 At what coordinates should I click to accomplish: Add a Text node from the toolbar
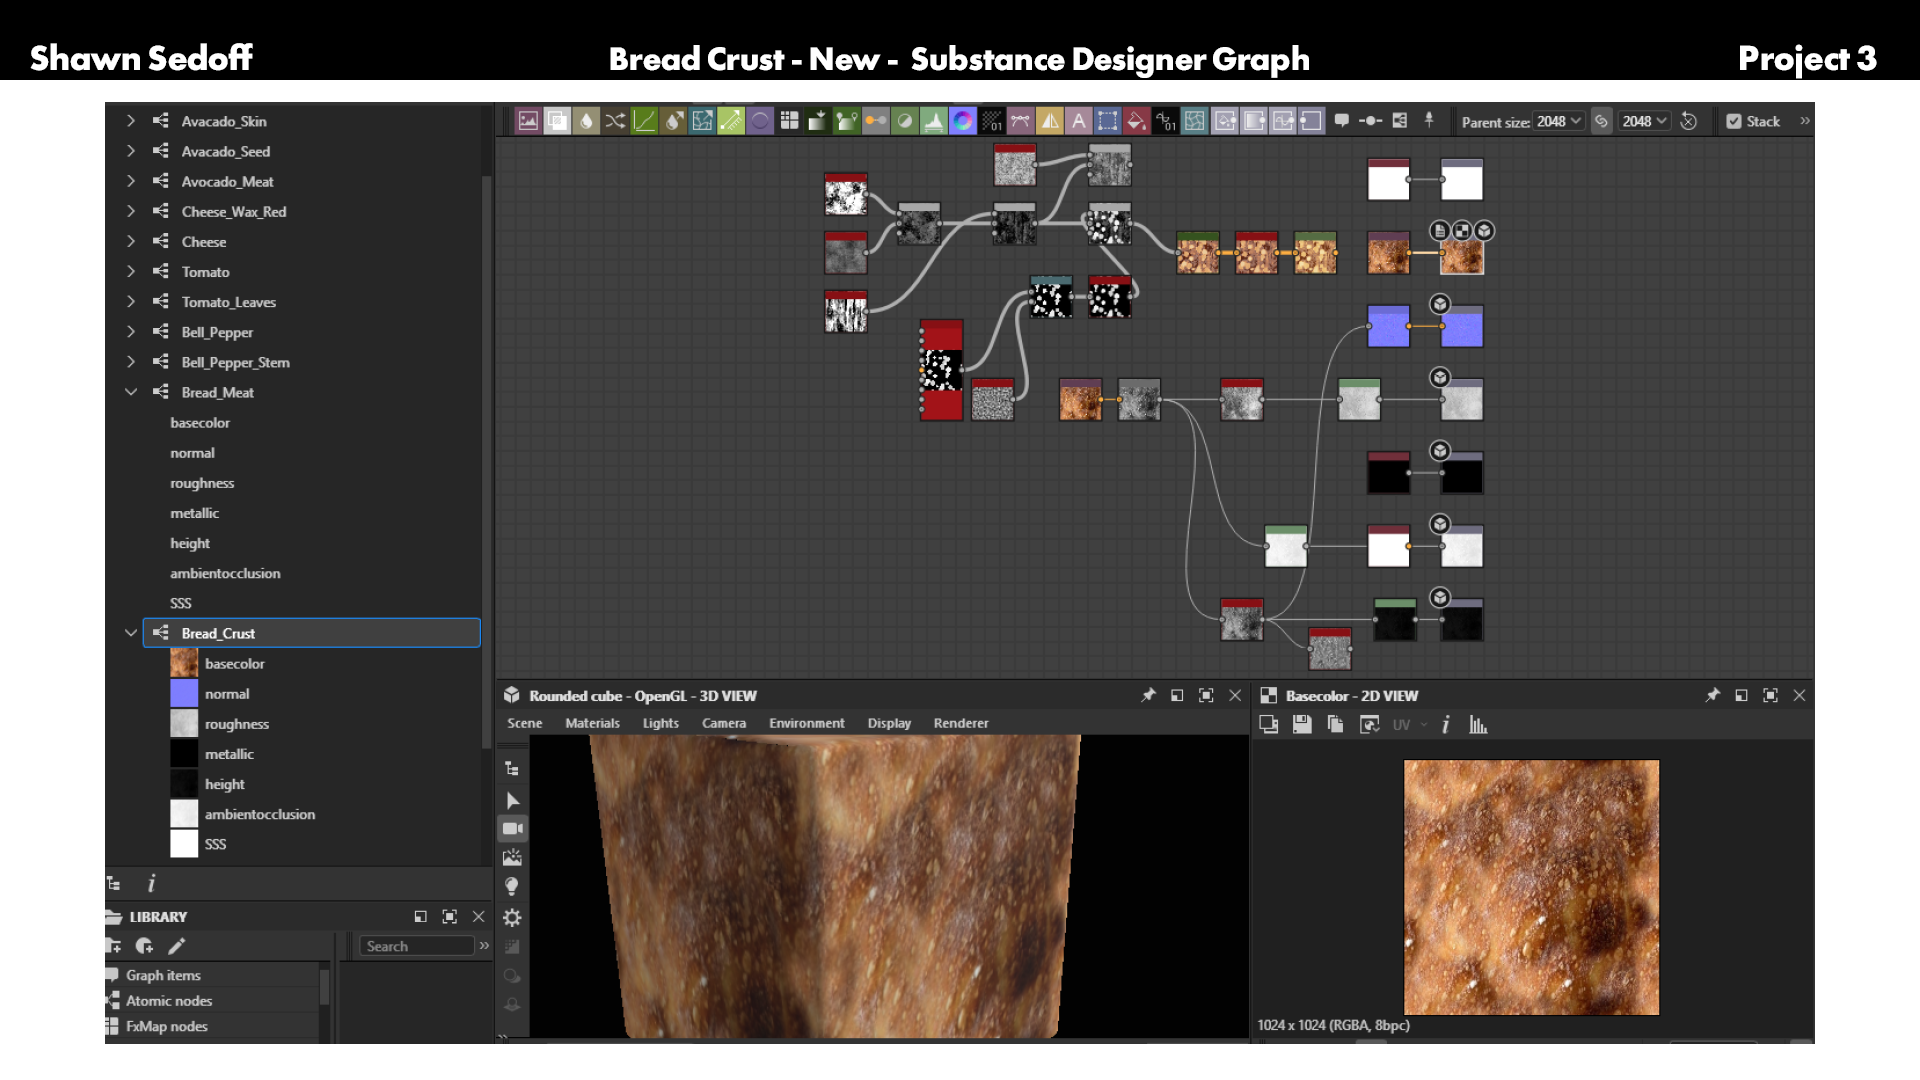point(1078,121)
